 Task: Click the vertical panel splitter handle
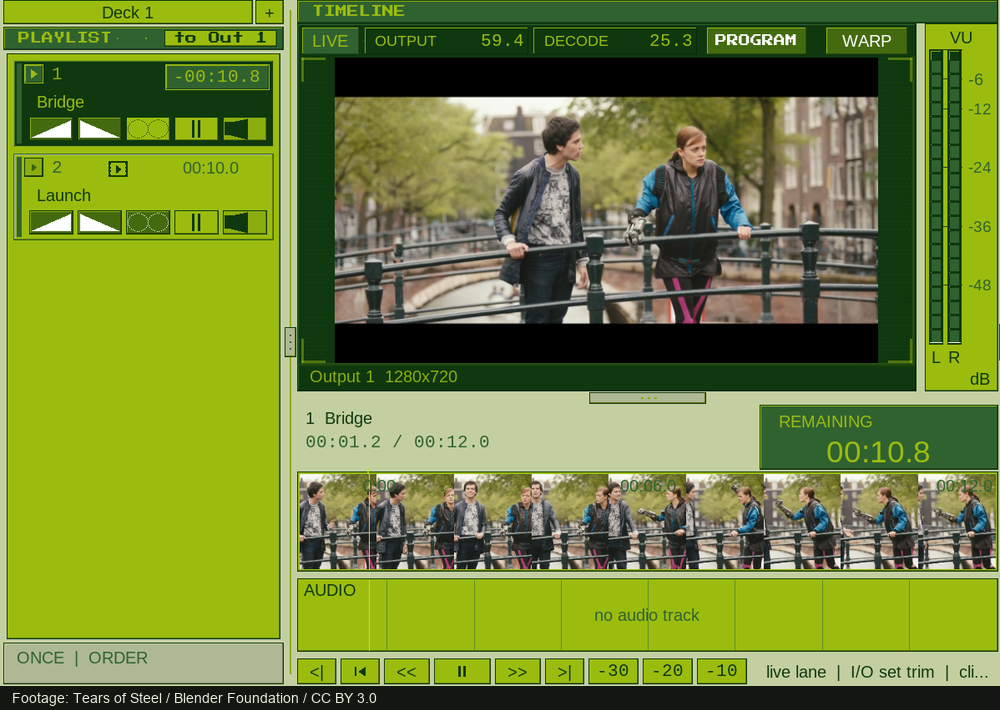point(290,342)
